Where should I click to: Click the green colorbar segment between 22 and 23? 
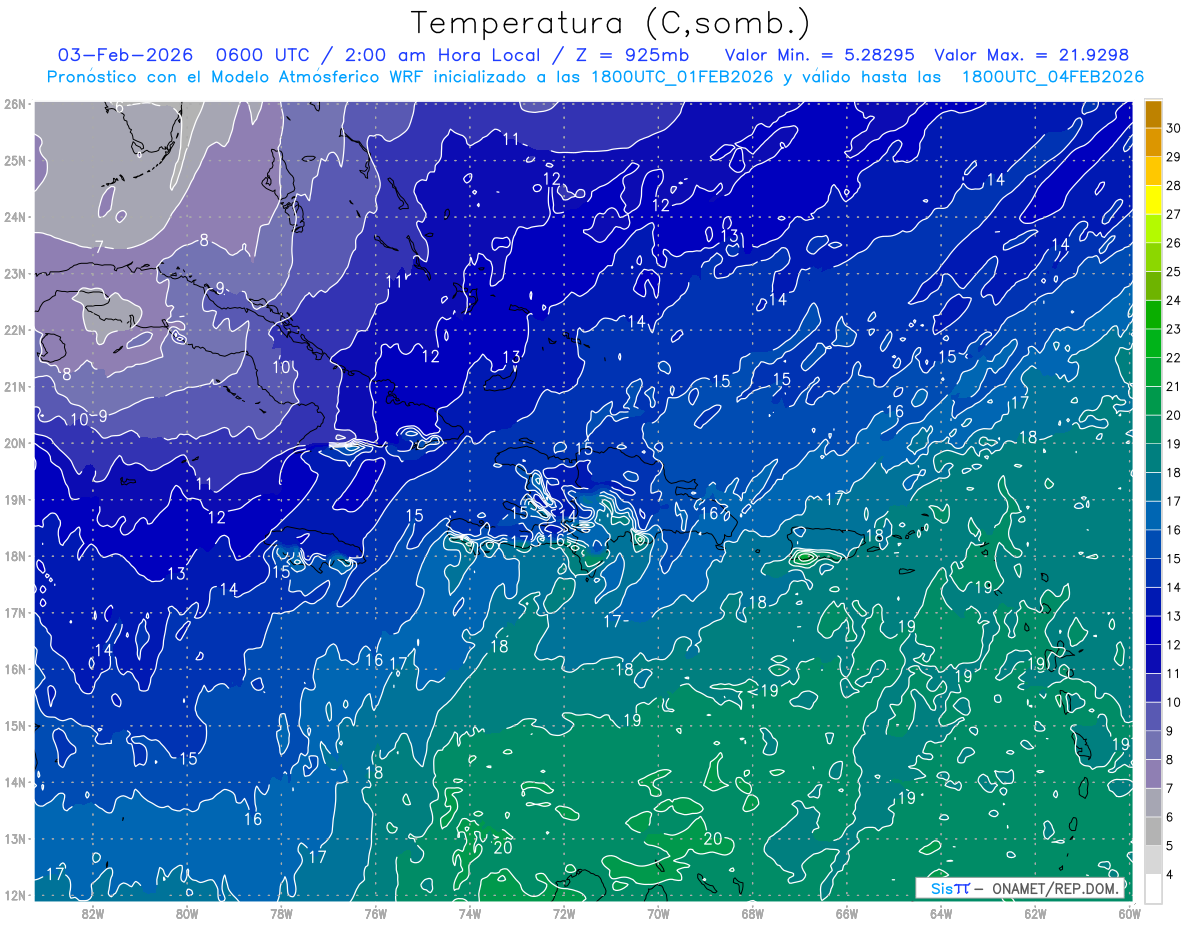(x=1153, y=343)
